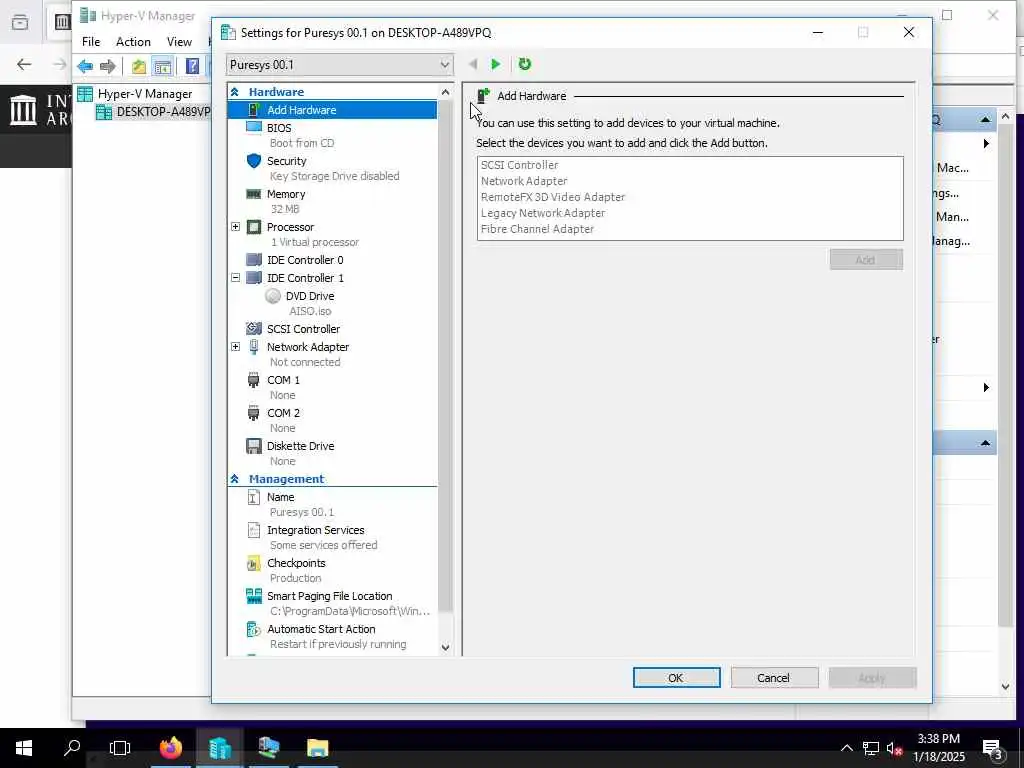
Task: Click the Integration Services icon
Action: coord(253,530)
